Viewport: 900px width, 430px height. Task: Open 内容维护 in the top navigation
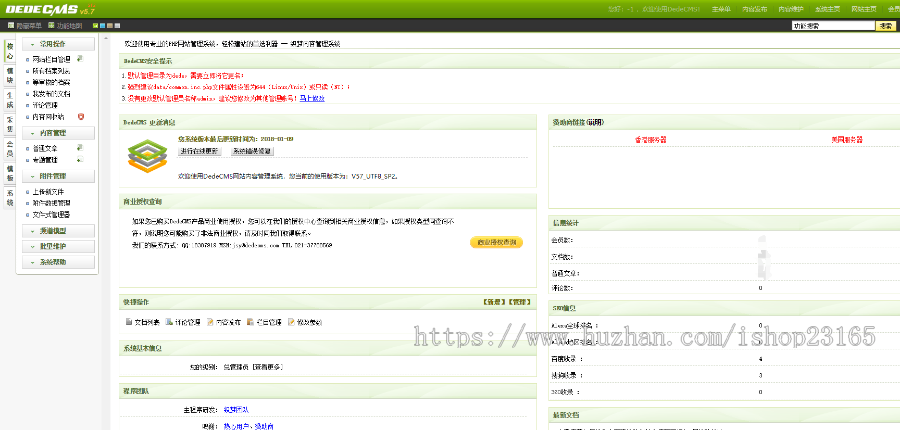(x=791, y=9)
